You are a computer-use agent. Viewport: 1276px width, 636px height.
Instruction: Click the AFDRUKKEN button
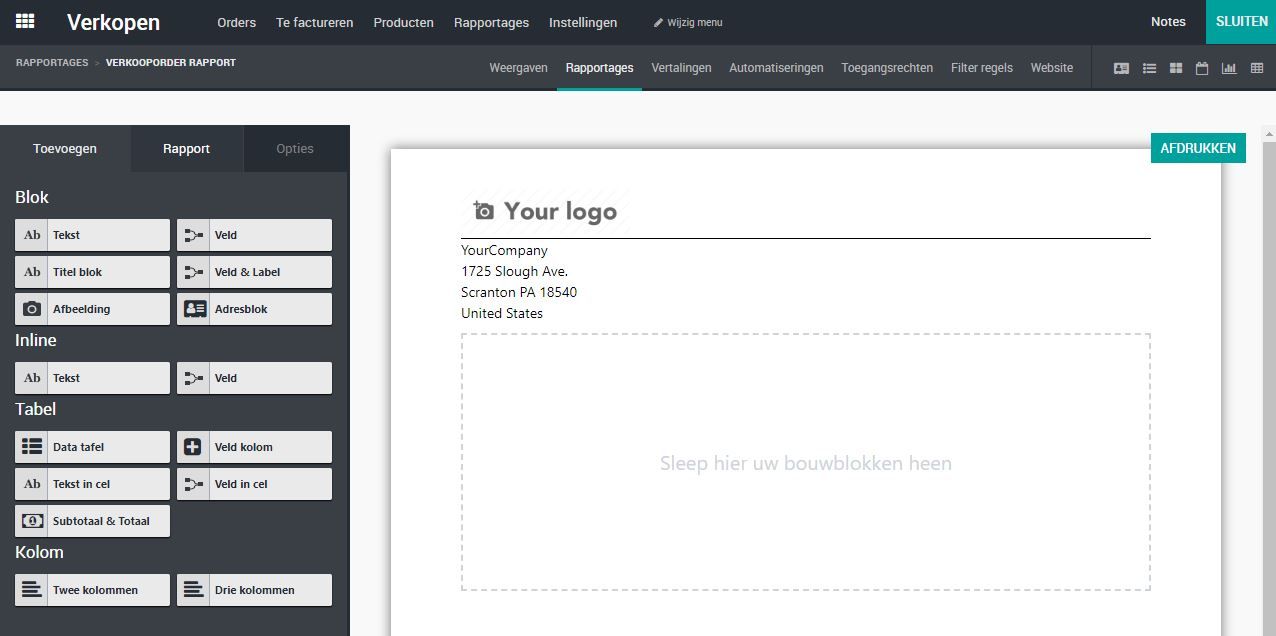point(1197,147)
